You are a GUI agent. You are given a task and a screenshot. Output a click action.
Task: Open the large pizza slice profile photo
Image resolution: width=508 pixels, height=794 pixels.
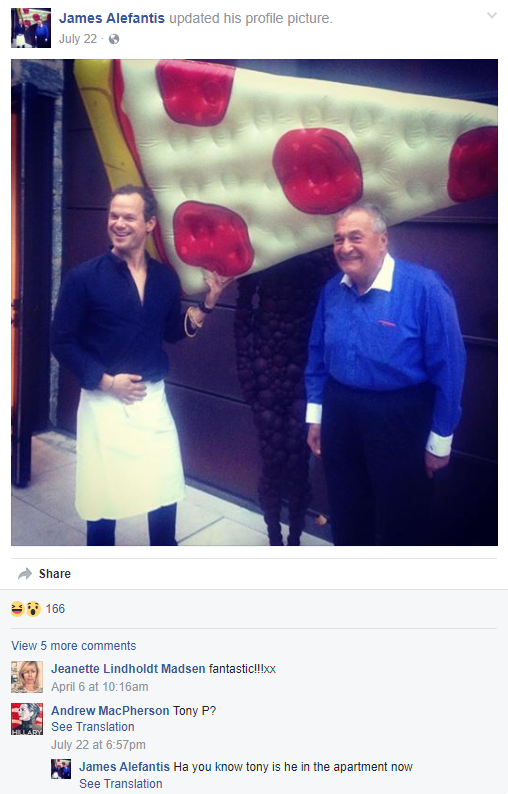pyautogui.click(x=254, y=302)
